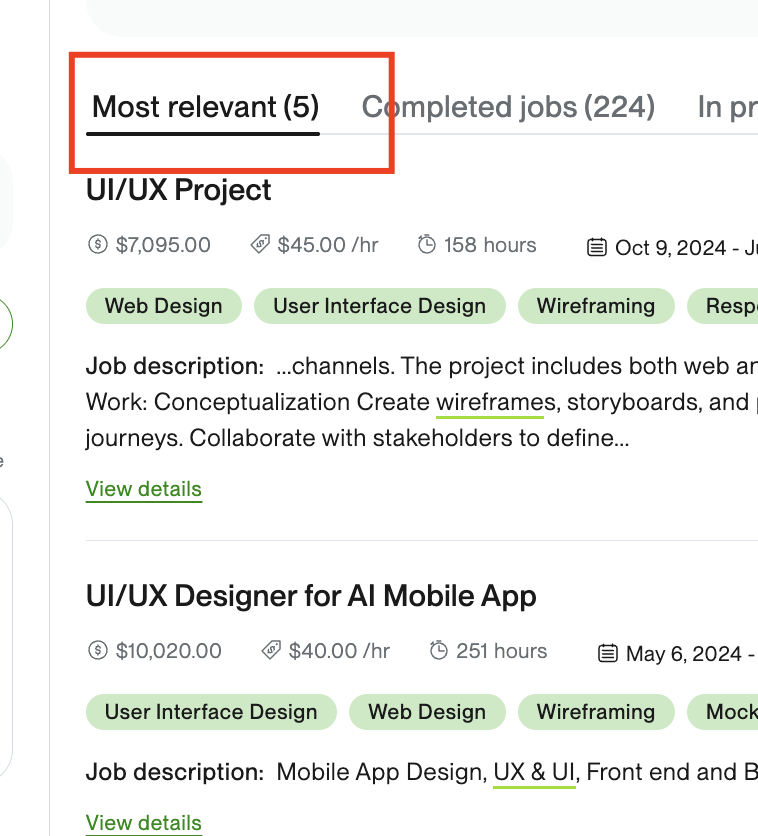Click Wireframing tag under AI Mobile App
Image resolution: width=758 pixels, height=836 pixels.
[x=596, y=712]
